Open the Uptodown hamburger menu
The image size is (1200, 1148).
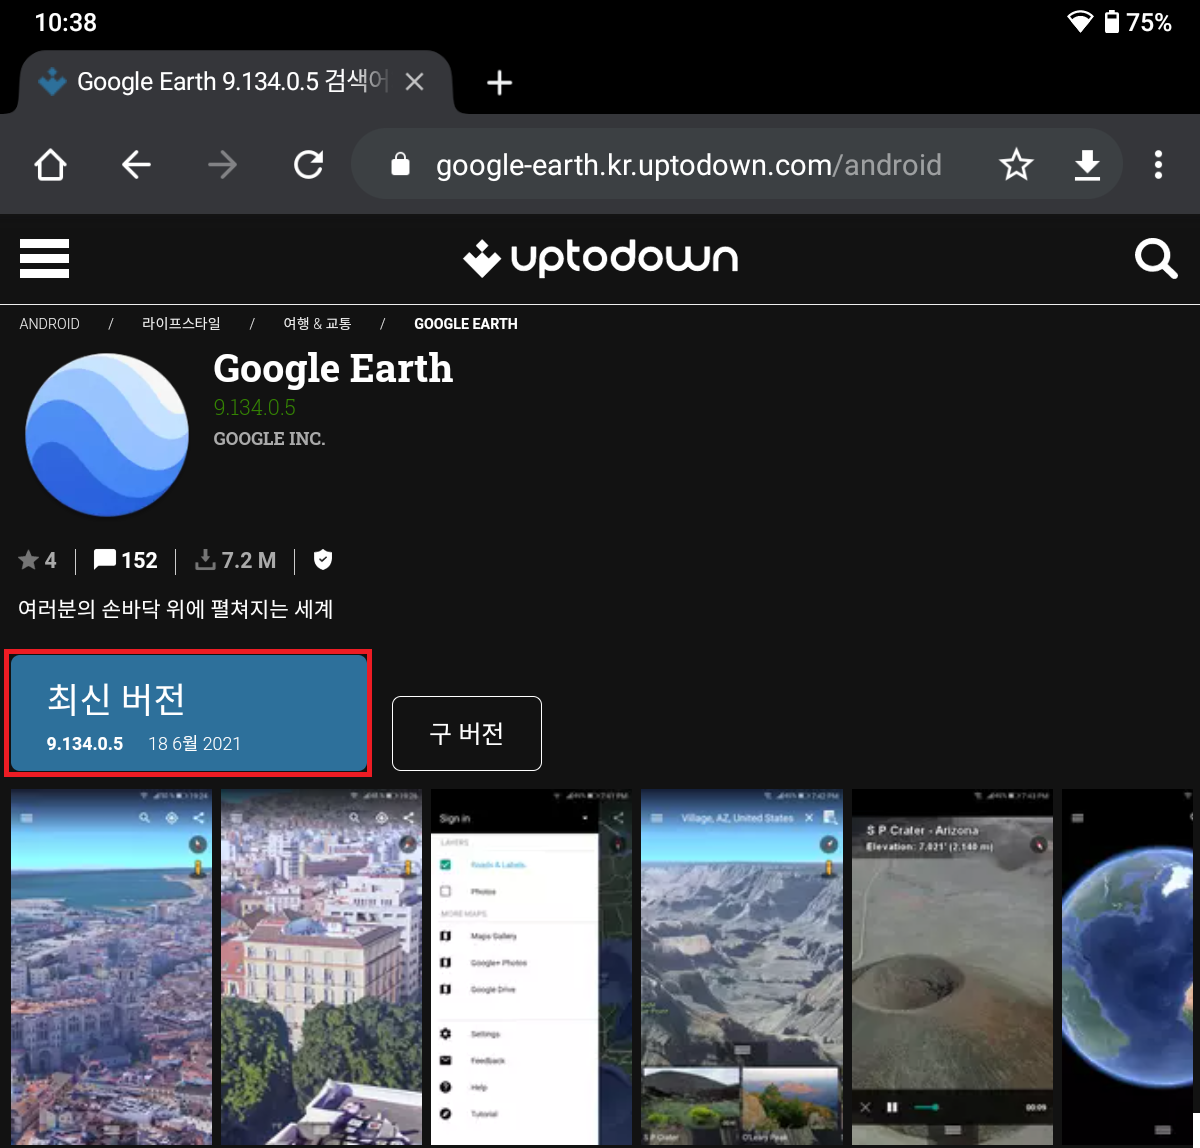click(x=44, y=259)
